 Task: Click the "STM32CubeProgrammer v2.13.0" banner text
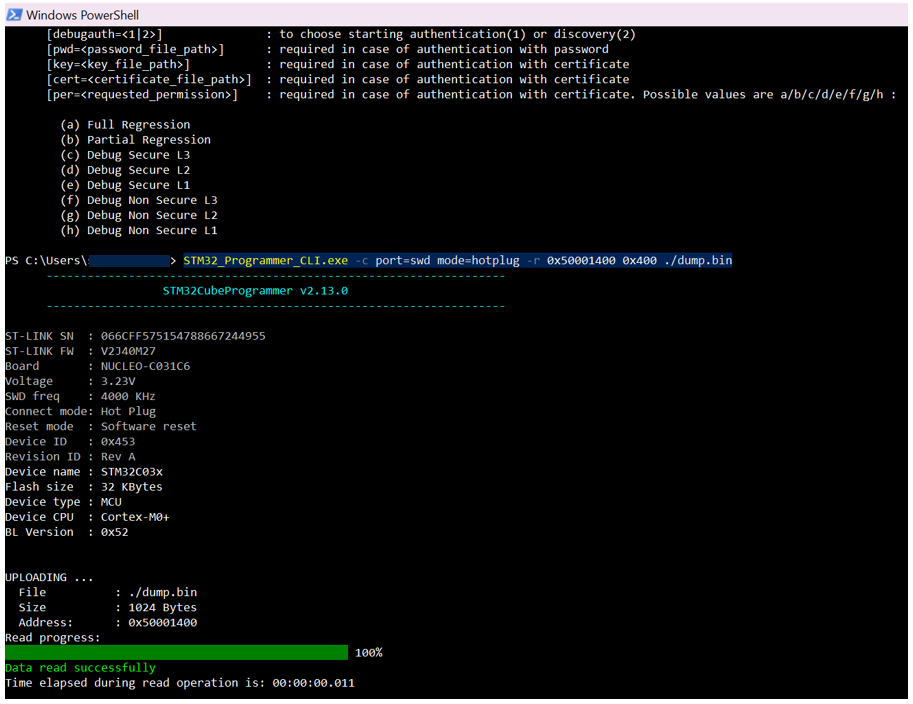point(255,291)
